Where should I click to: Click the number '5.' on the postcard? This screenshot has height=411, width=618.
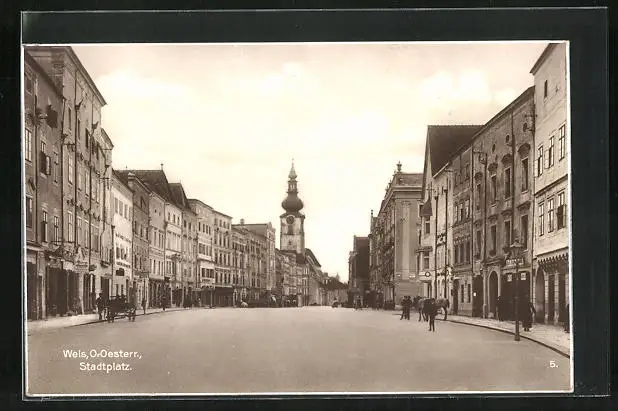coord(554,365)
